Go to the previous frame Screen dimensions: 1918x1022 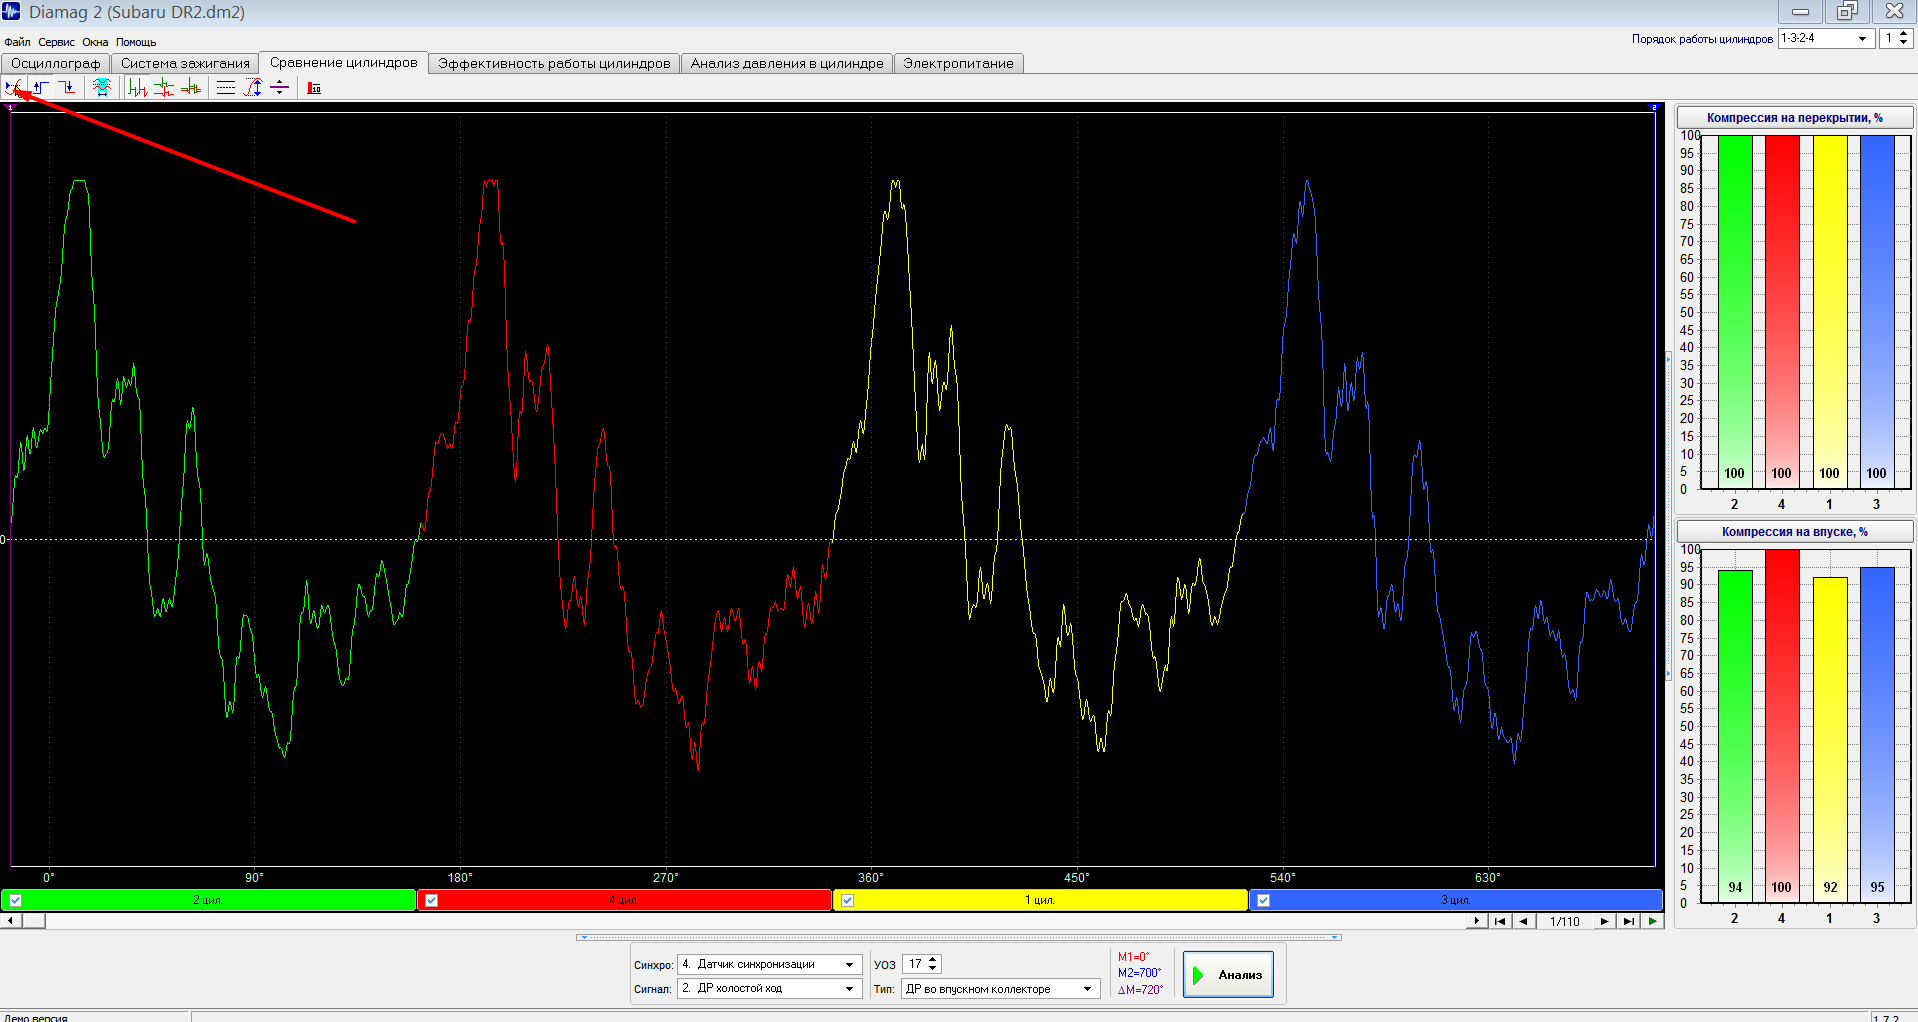pos(1523,921)
